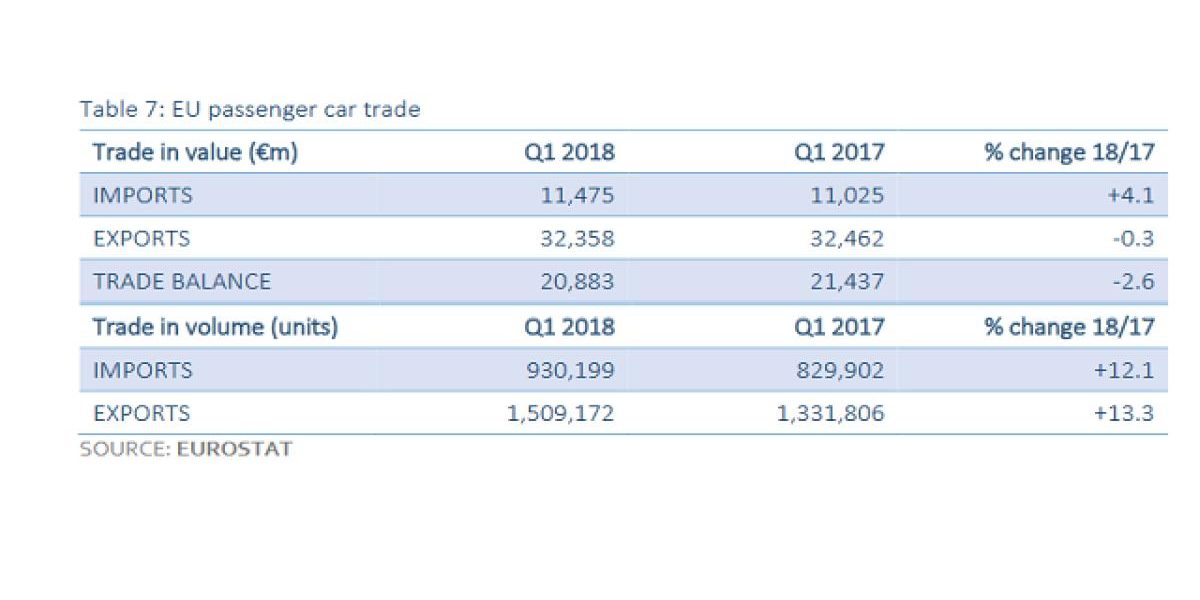Select the export volume 1,509,172
The height and width of the screenshot is (600, 1200).
tap(559, 413)
